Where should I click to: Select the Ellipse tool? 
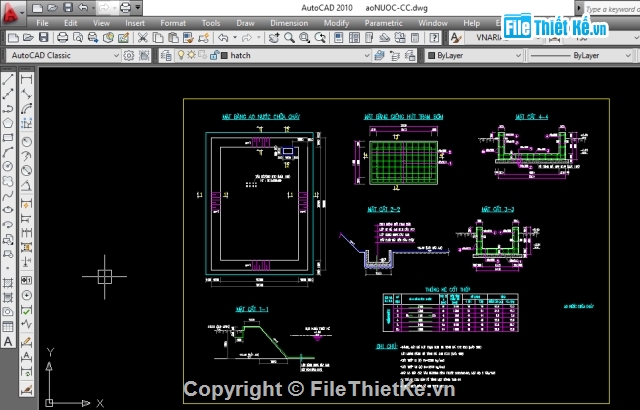click(8, 210)
